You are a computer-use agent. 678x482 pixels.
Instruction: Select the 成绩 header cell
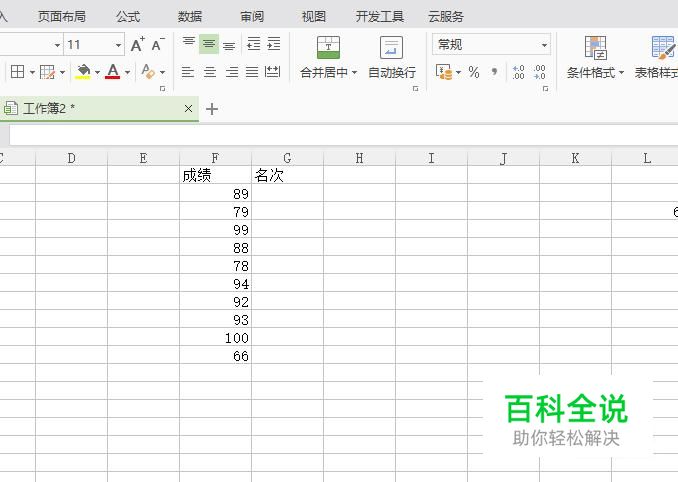tap(215, 175)
